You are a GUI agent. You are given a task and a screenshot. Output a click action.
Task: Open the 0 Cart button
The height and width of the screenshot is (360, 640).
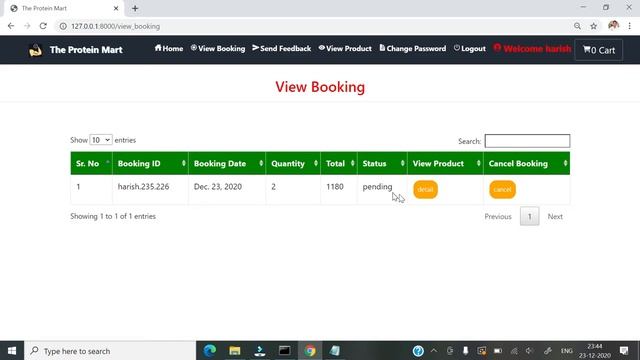[x=599, y=50]
